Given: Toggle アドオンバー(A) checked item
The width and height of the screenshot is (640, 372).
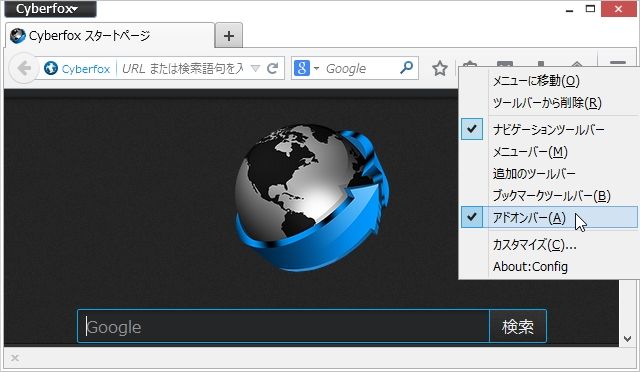Looking at the screenshot, I should [x=549, y=217].
